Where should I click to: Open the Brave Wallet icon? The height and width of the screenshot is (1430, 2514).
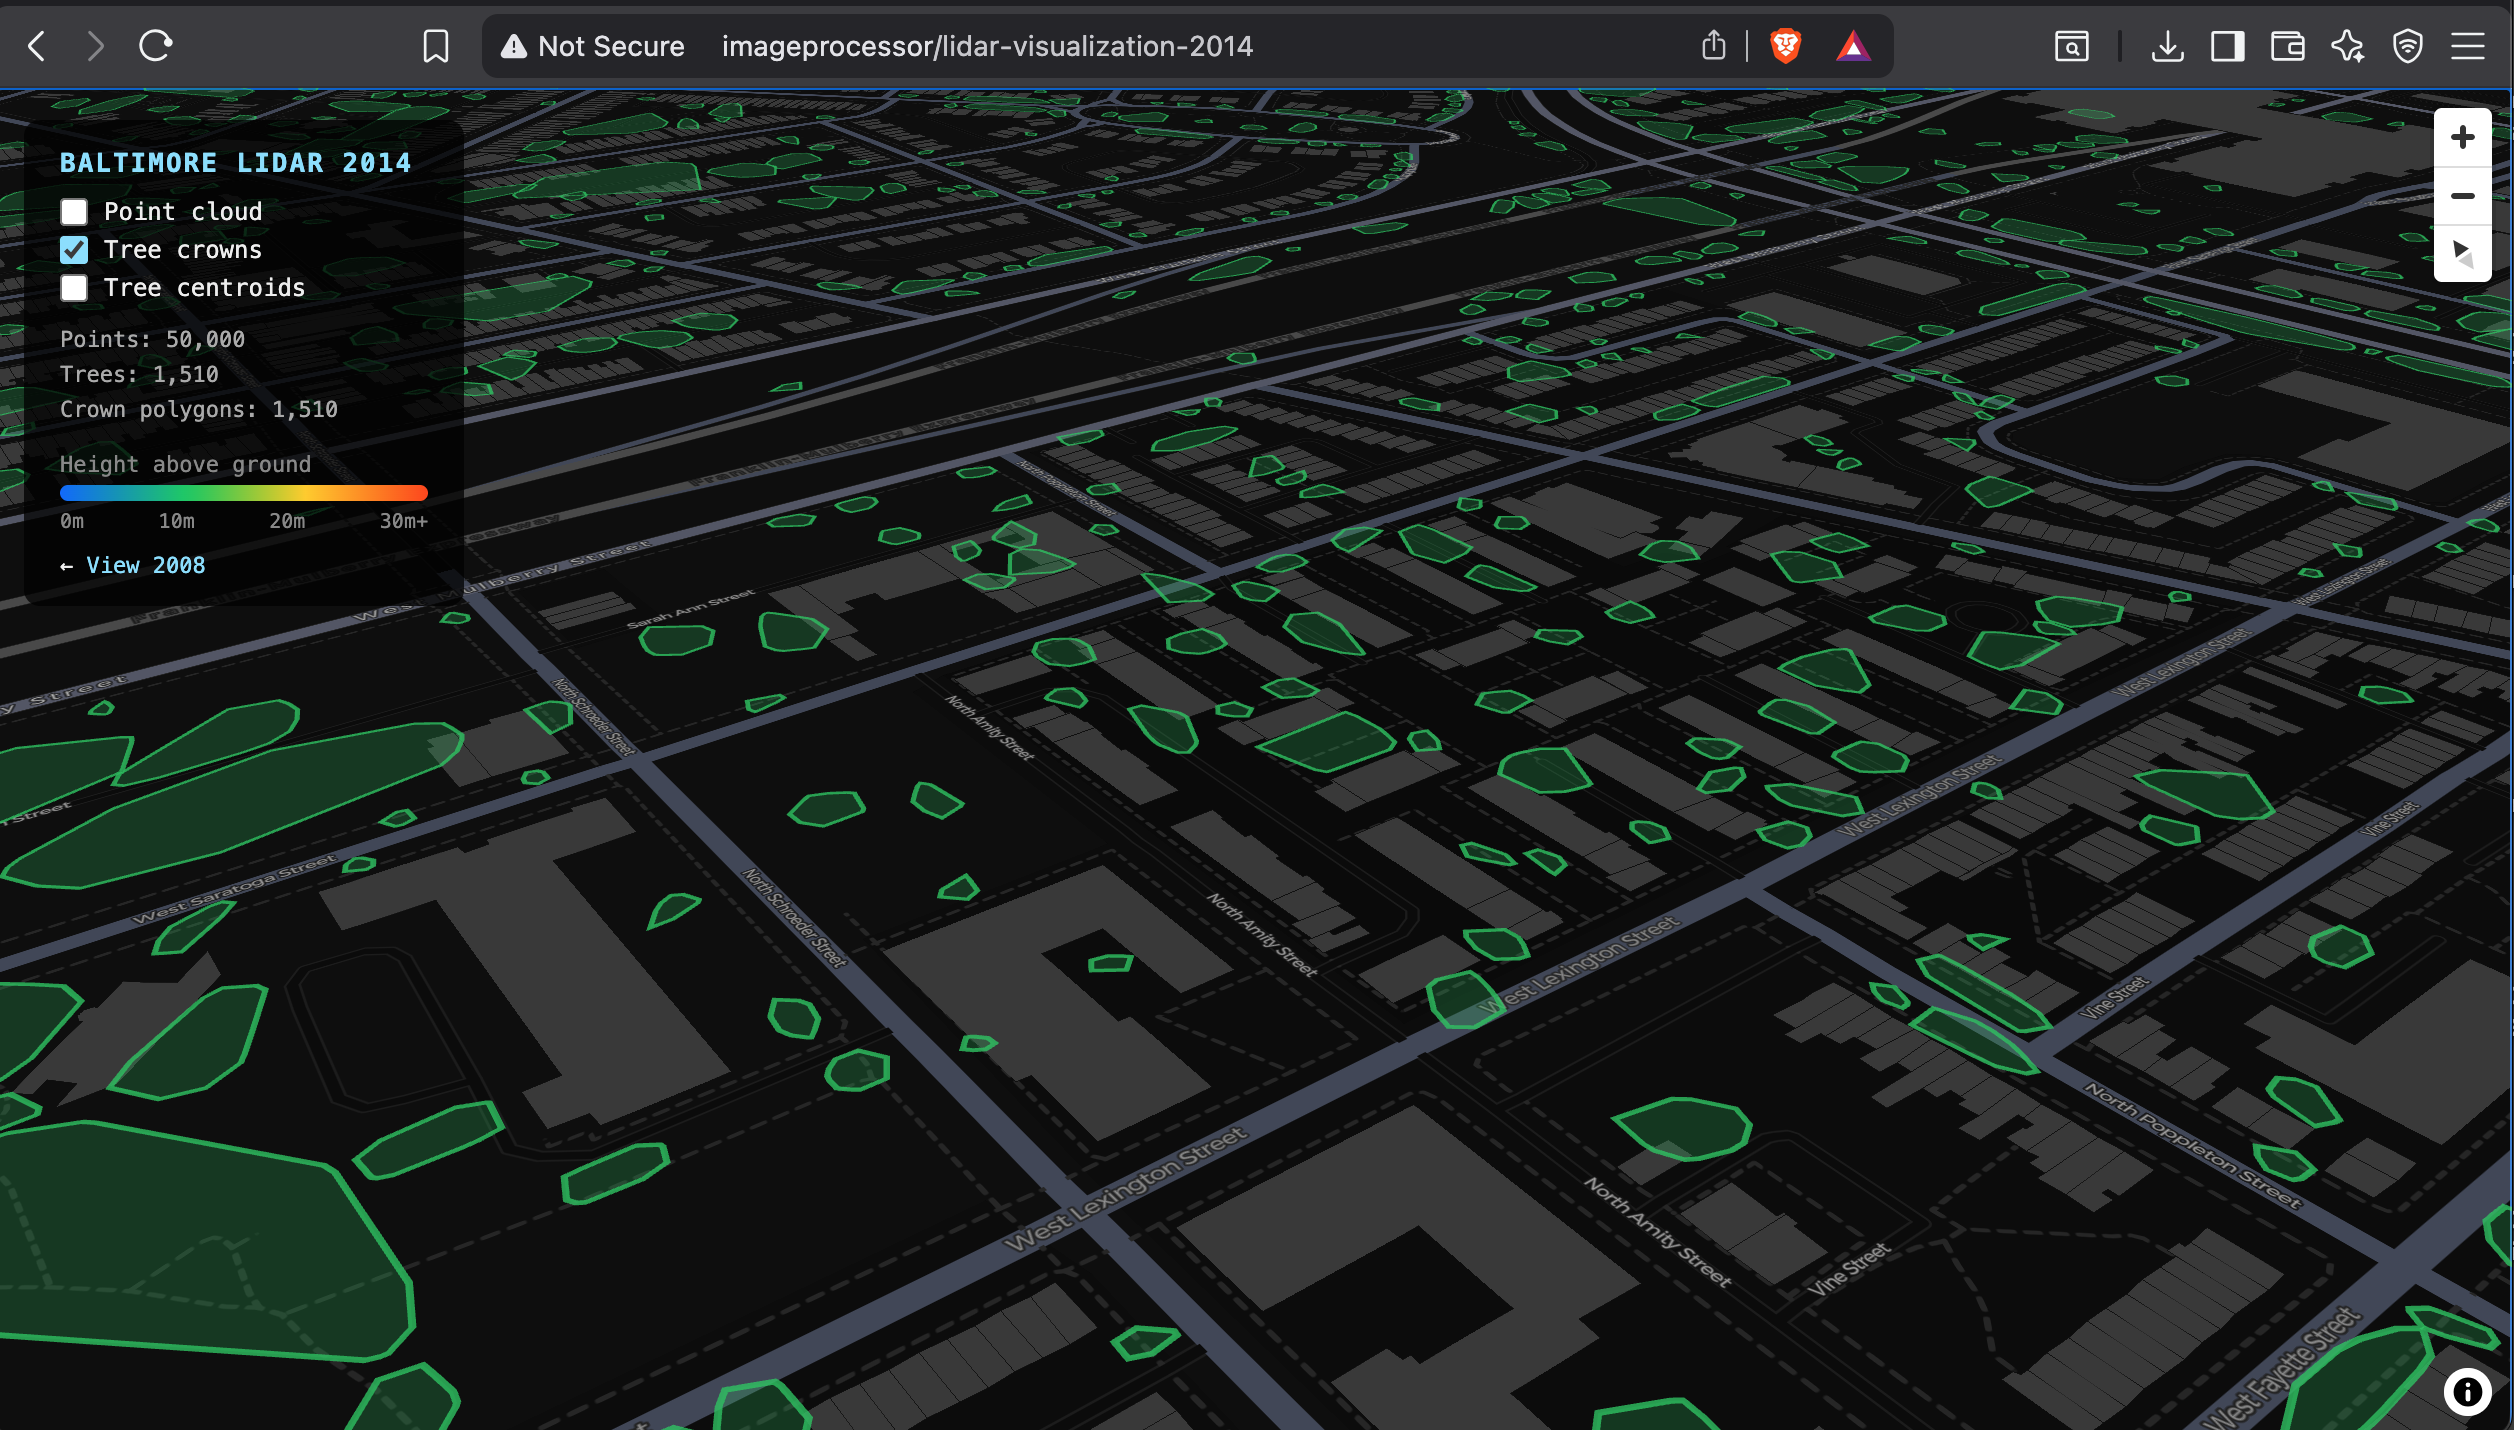point(2288,45)
